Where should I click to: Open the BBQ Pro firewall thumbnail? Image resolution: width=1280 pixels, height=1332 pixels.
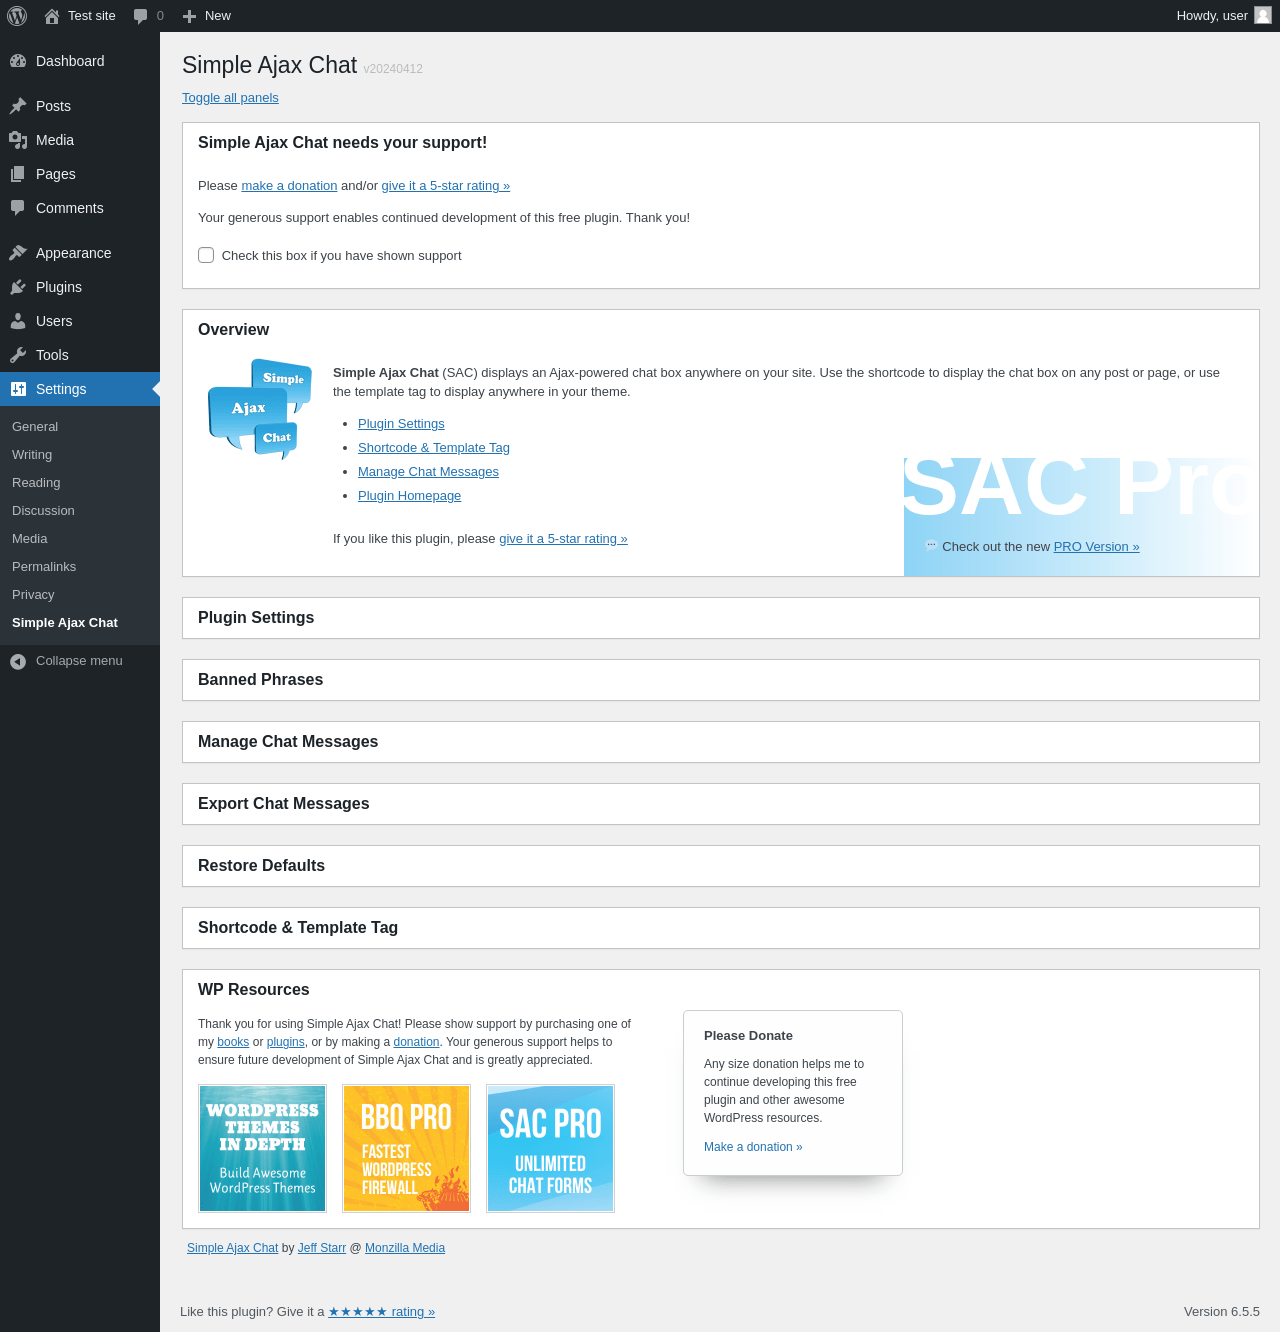[406, 1149]
